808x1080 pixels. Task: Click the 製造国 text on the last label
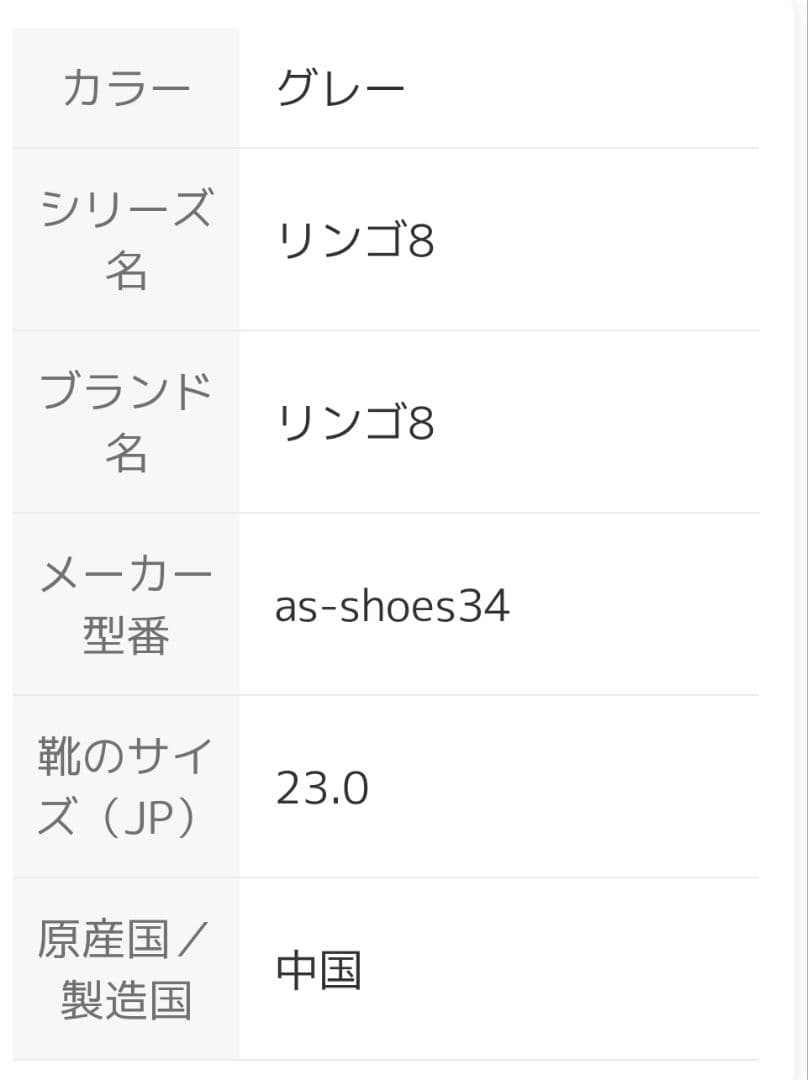[x=126, y=1002]
